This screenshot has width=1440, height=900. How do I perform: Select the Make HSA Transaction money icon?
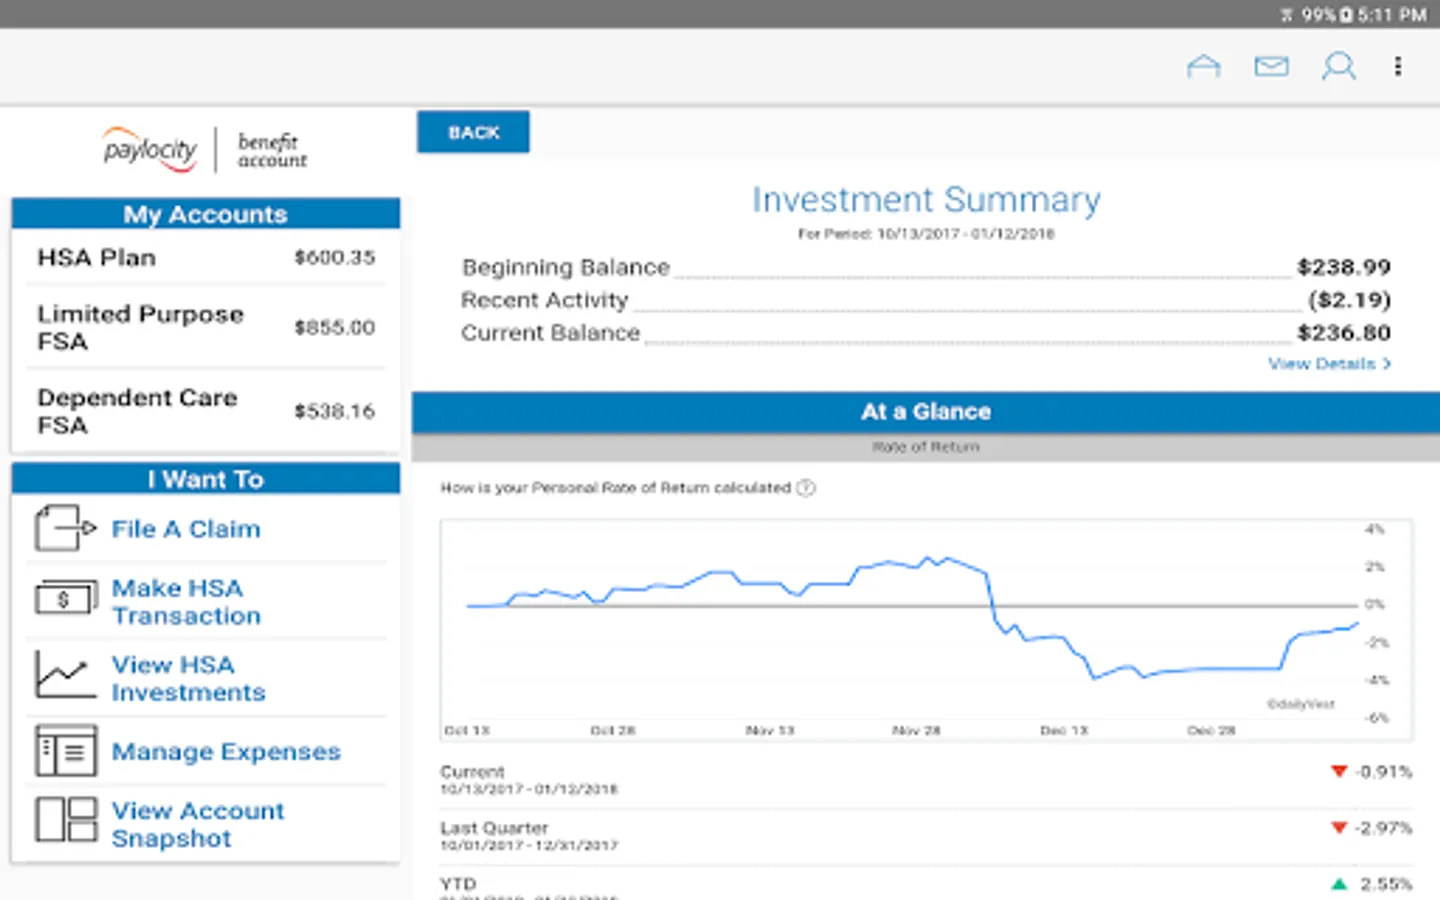(x=65, y=599)
